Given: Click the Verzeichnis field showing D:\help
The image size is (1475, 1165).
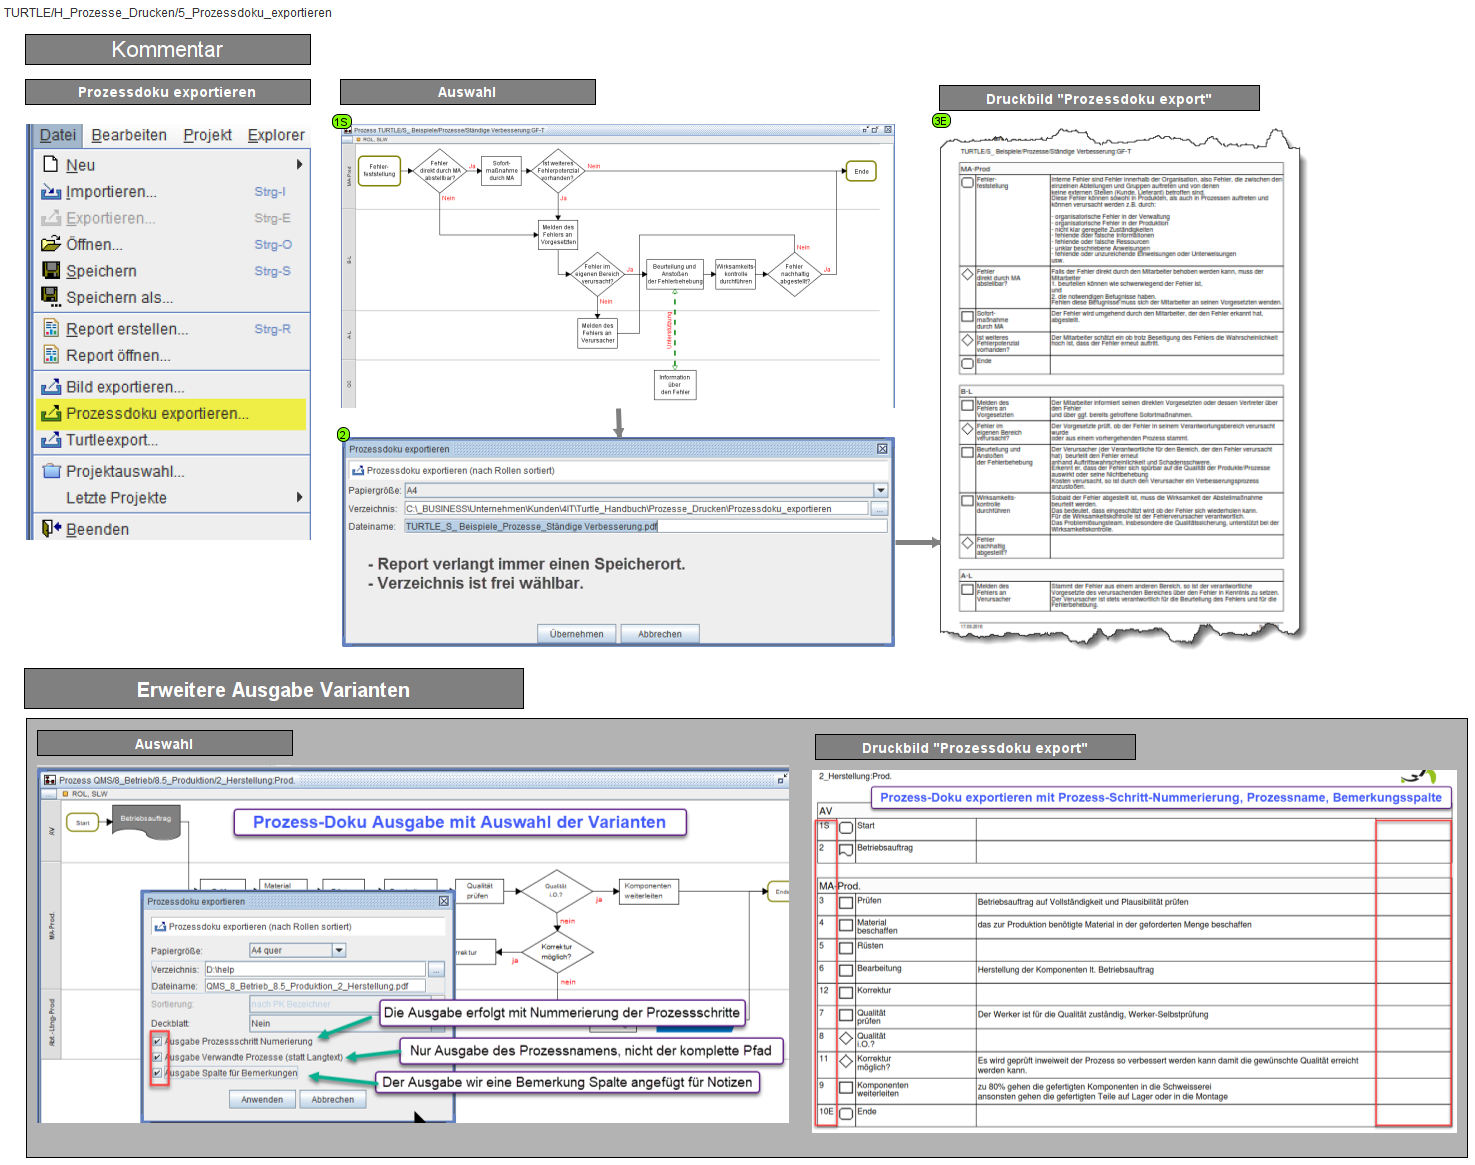Looking at the screenshot, I should point(315,969).
